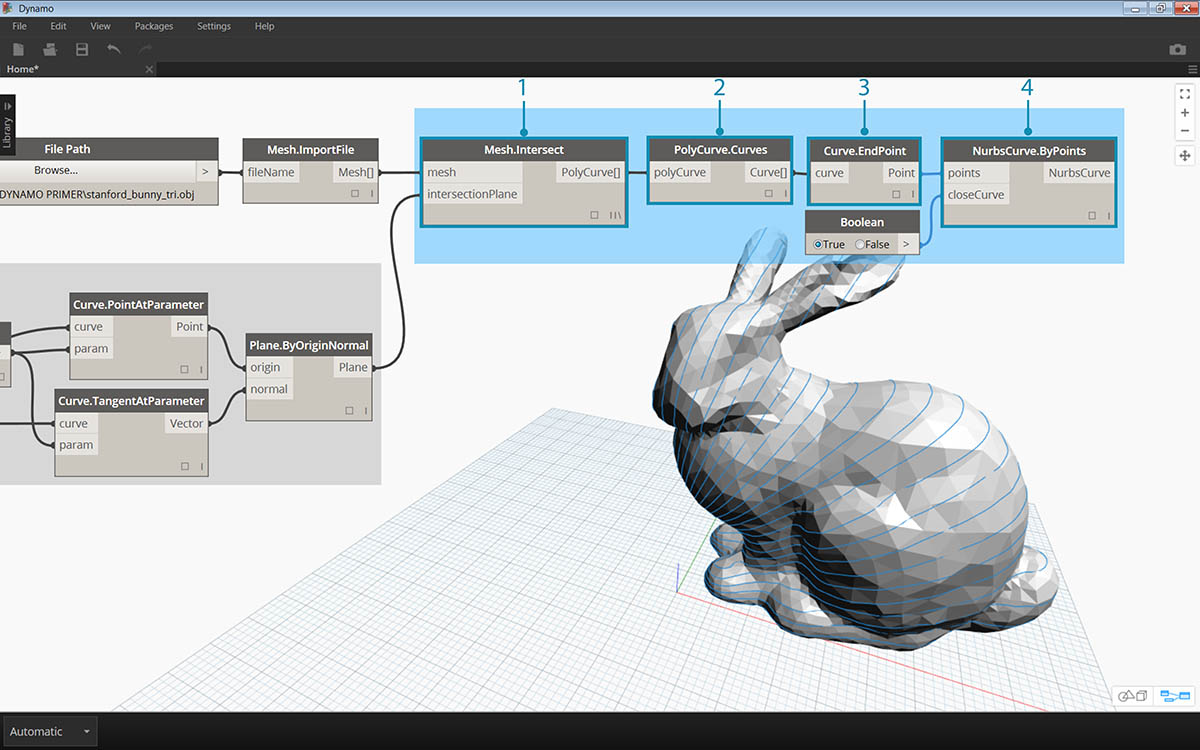
Task: Open the Automatic run mode dropdown
Action: [50, 731]
